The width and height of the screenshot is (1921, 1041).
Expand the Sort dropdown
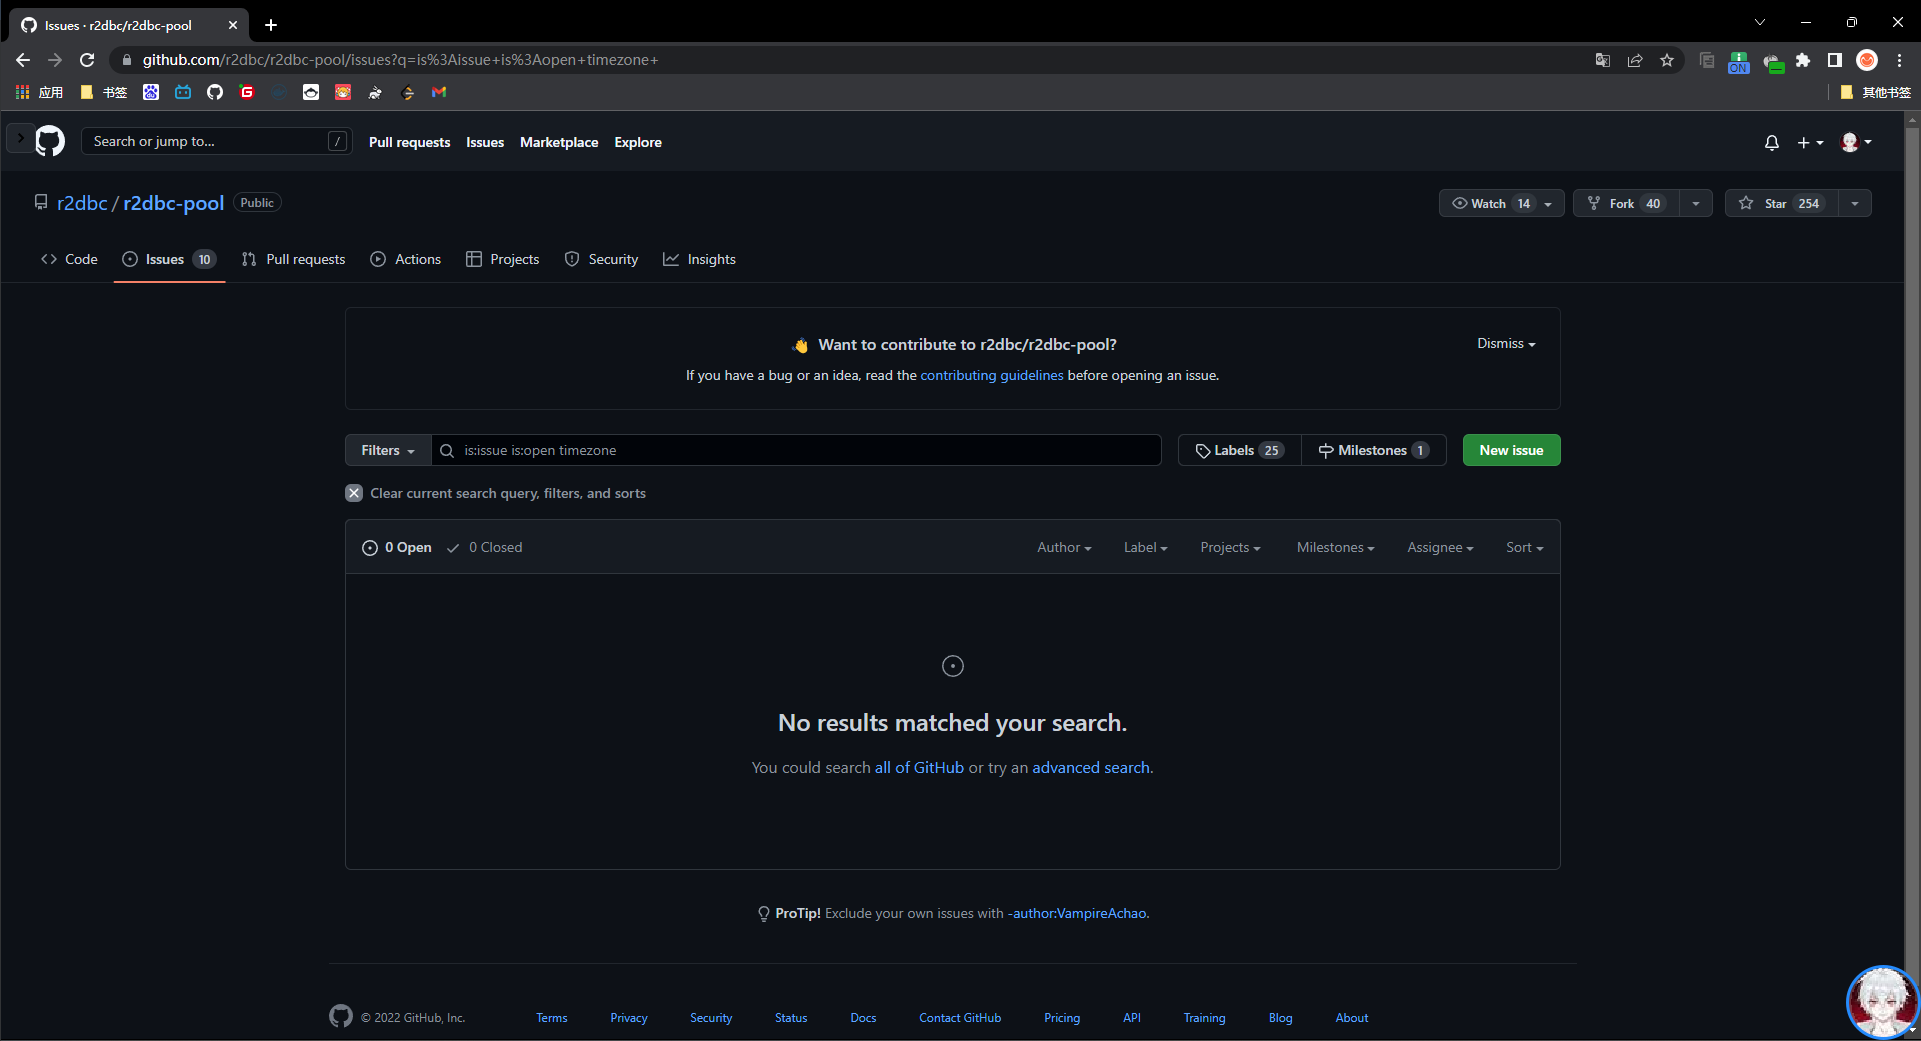[x=1524, y=547]
